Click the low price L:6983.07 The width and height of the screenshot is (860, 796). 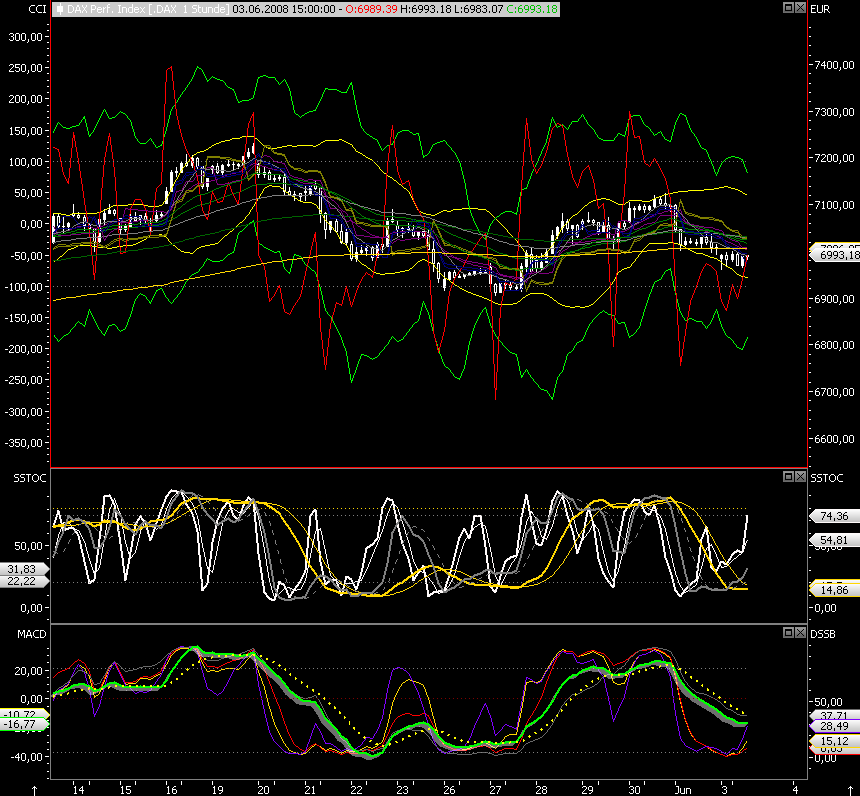pyautogui.click(x=477, y=9)
